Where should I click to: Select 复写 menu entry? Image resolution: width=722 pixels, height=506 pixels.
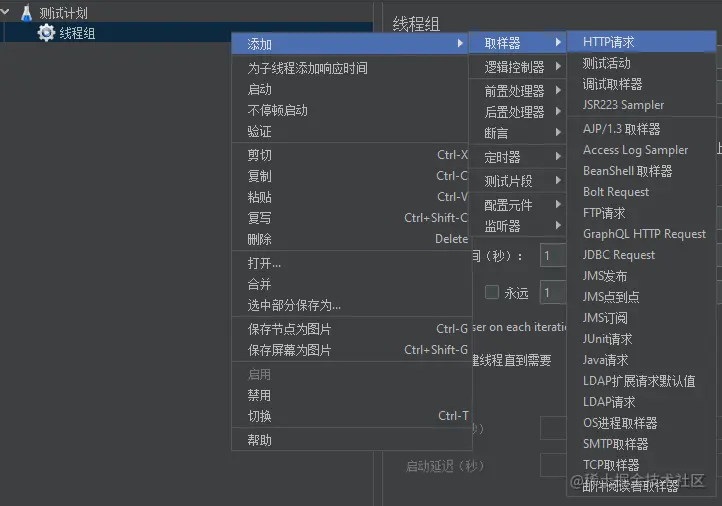tap(352, 218)
